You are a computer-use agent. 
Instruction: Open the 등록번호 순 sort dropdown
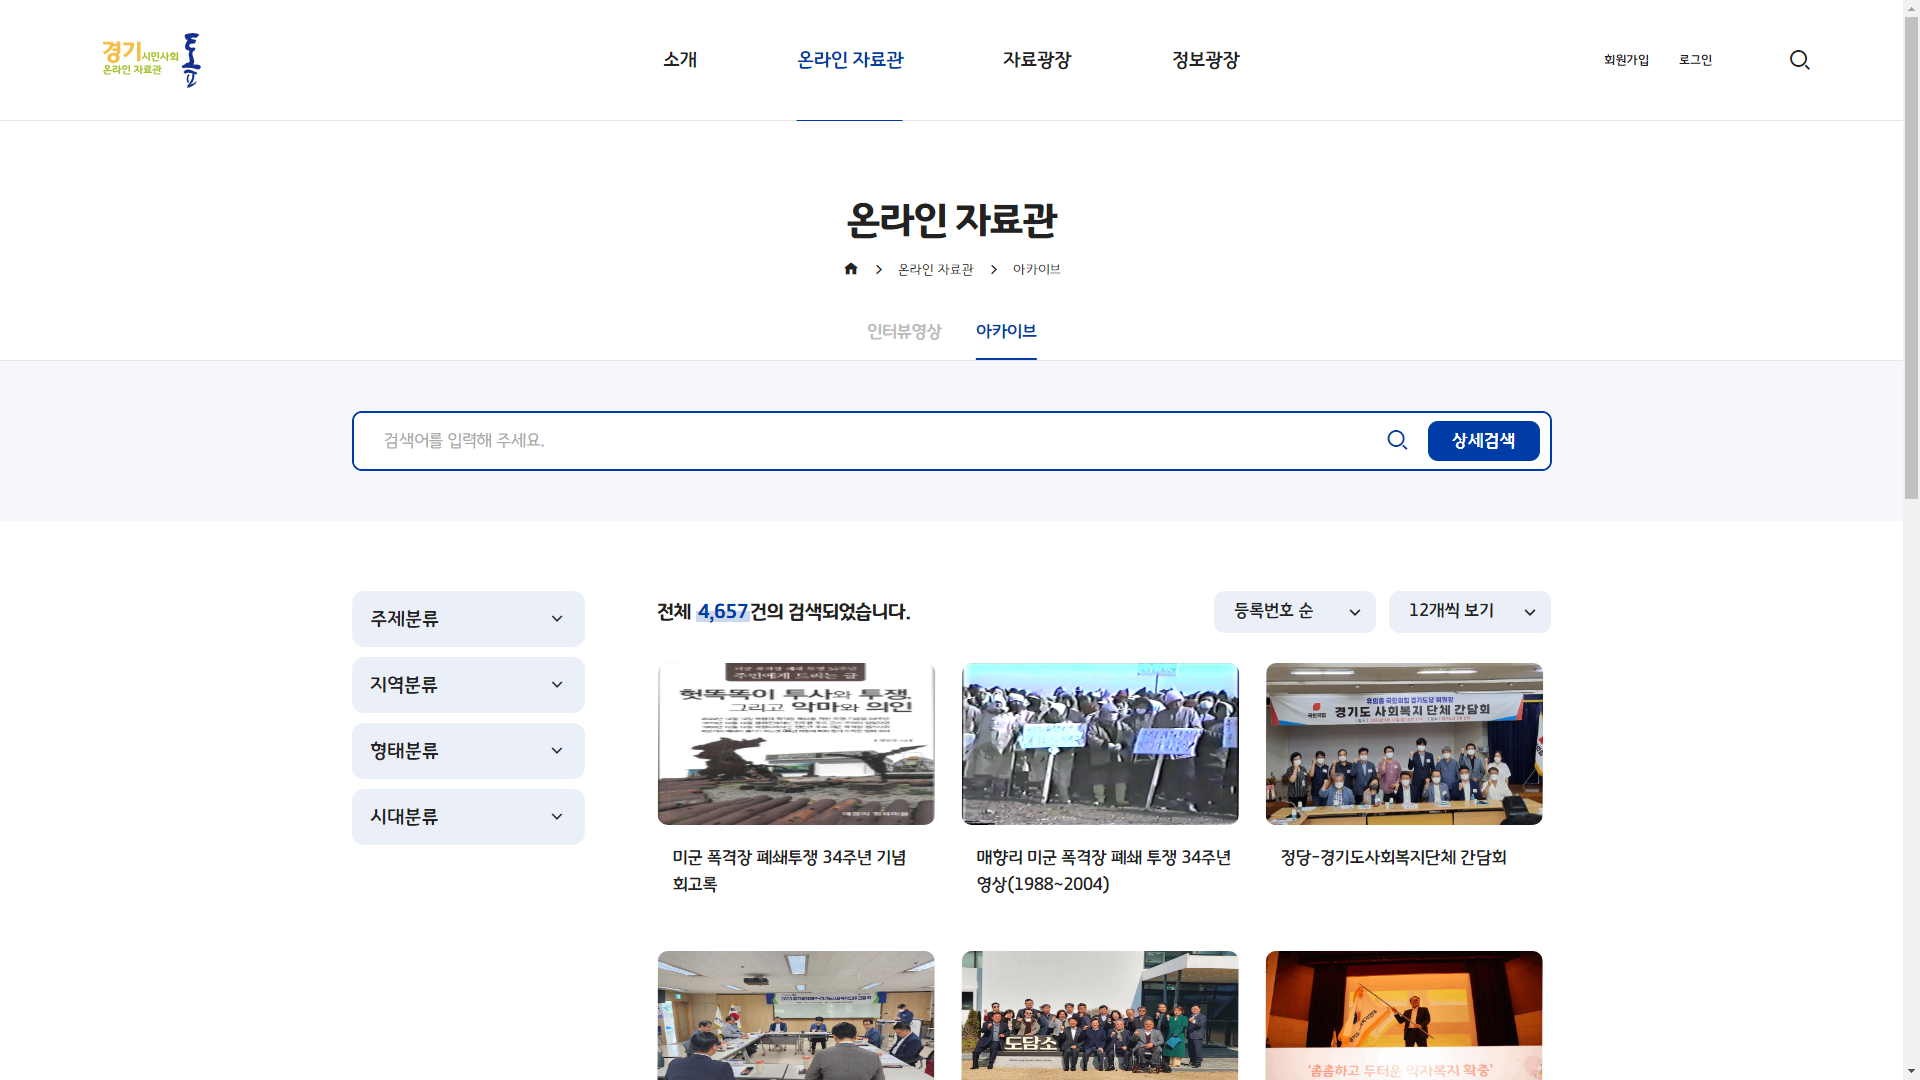[x=1294, y=611]
